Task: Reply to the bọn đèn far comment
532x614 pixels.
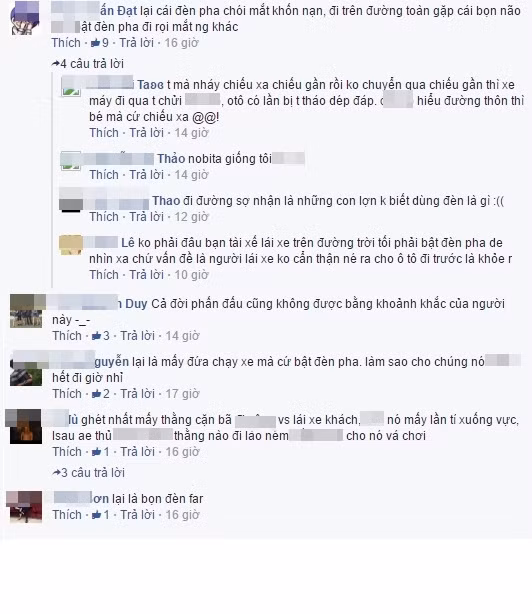Action: [x=137, y=515]
